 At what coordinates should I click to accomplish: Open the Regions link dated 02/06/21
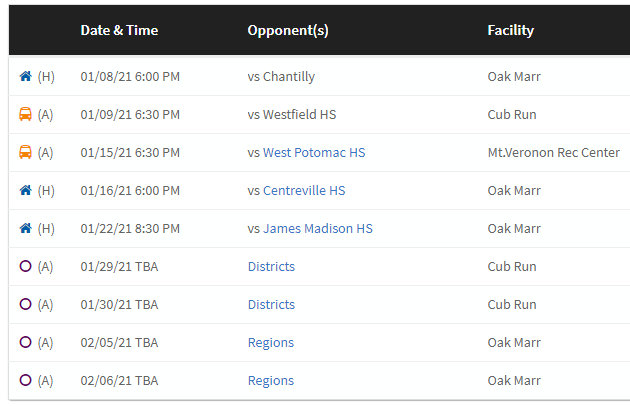pyautogui.click(x=271, y=380)
